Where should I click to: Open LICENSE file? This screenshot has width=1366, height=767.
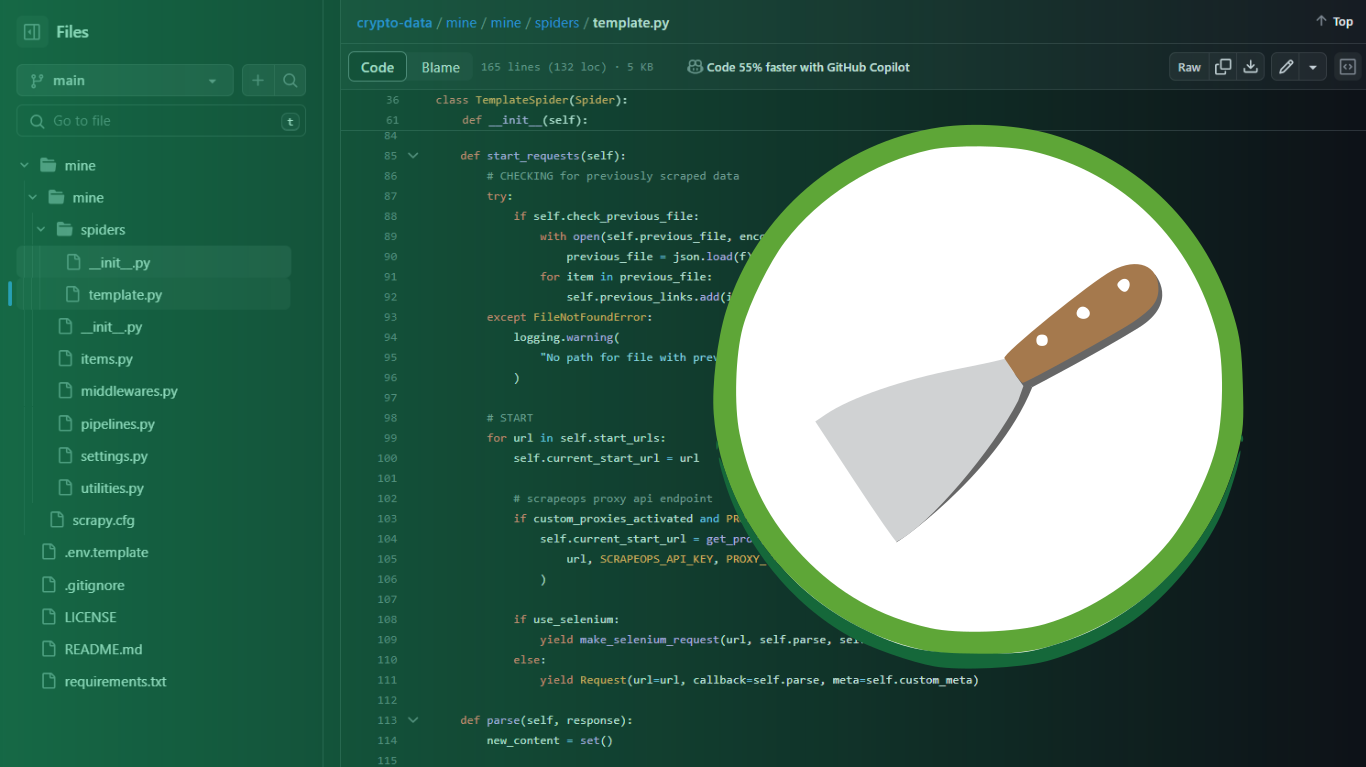(x=90, y=617)
